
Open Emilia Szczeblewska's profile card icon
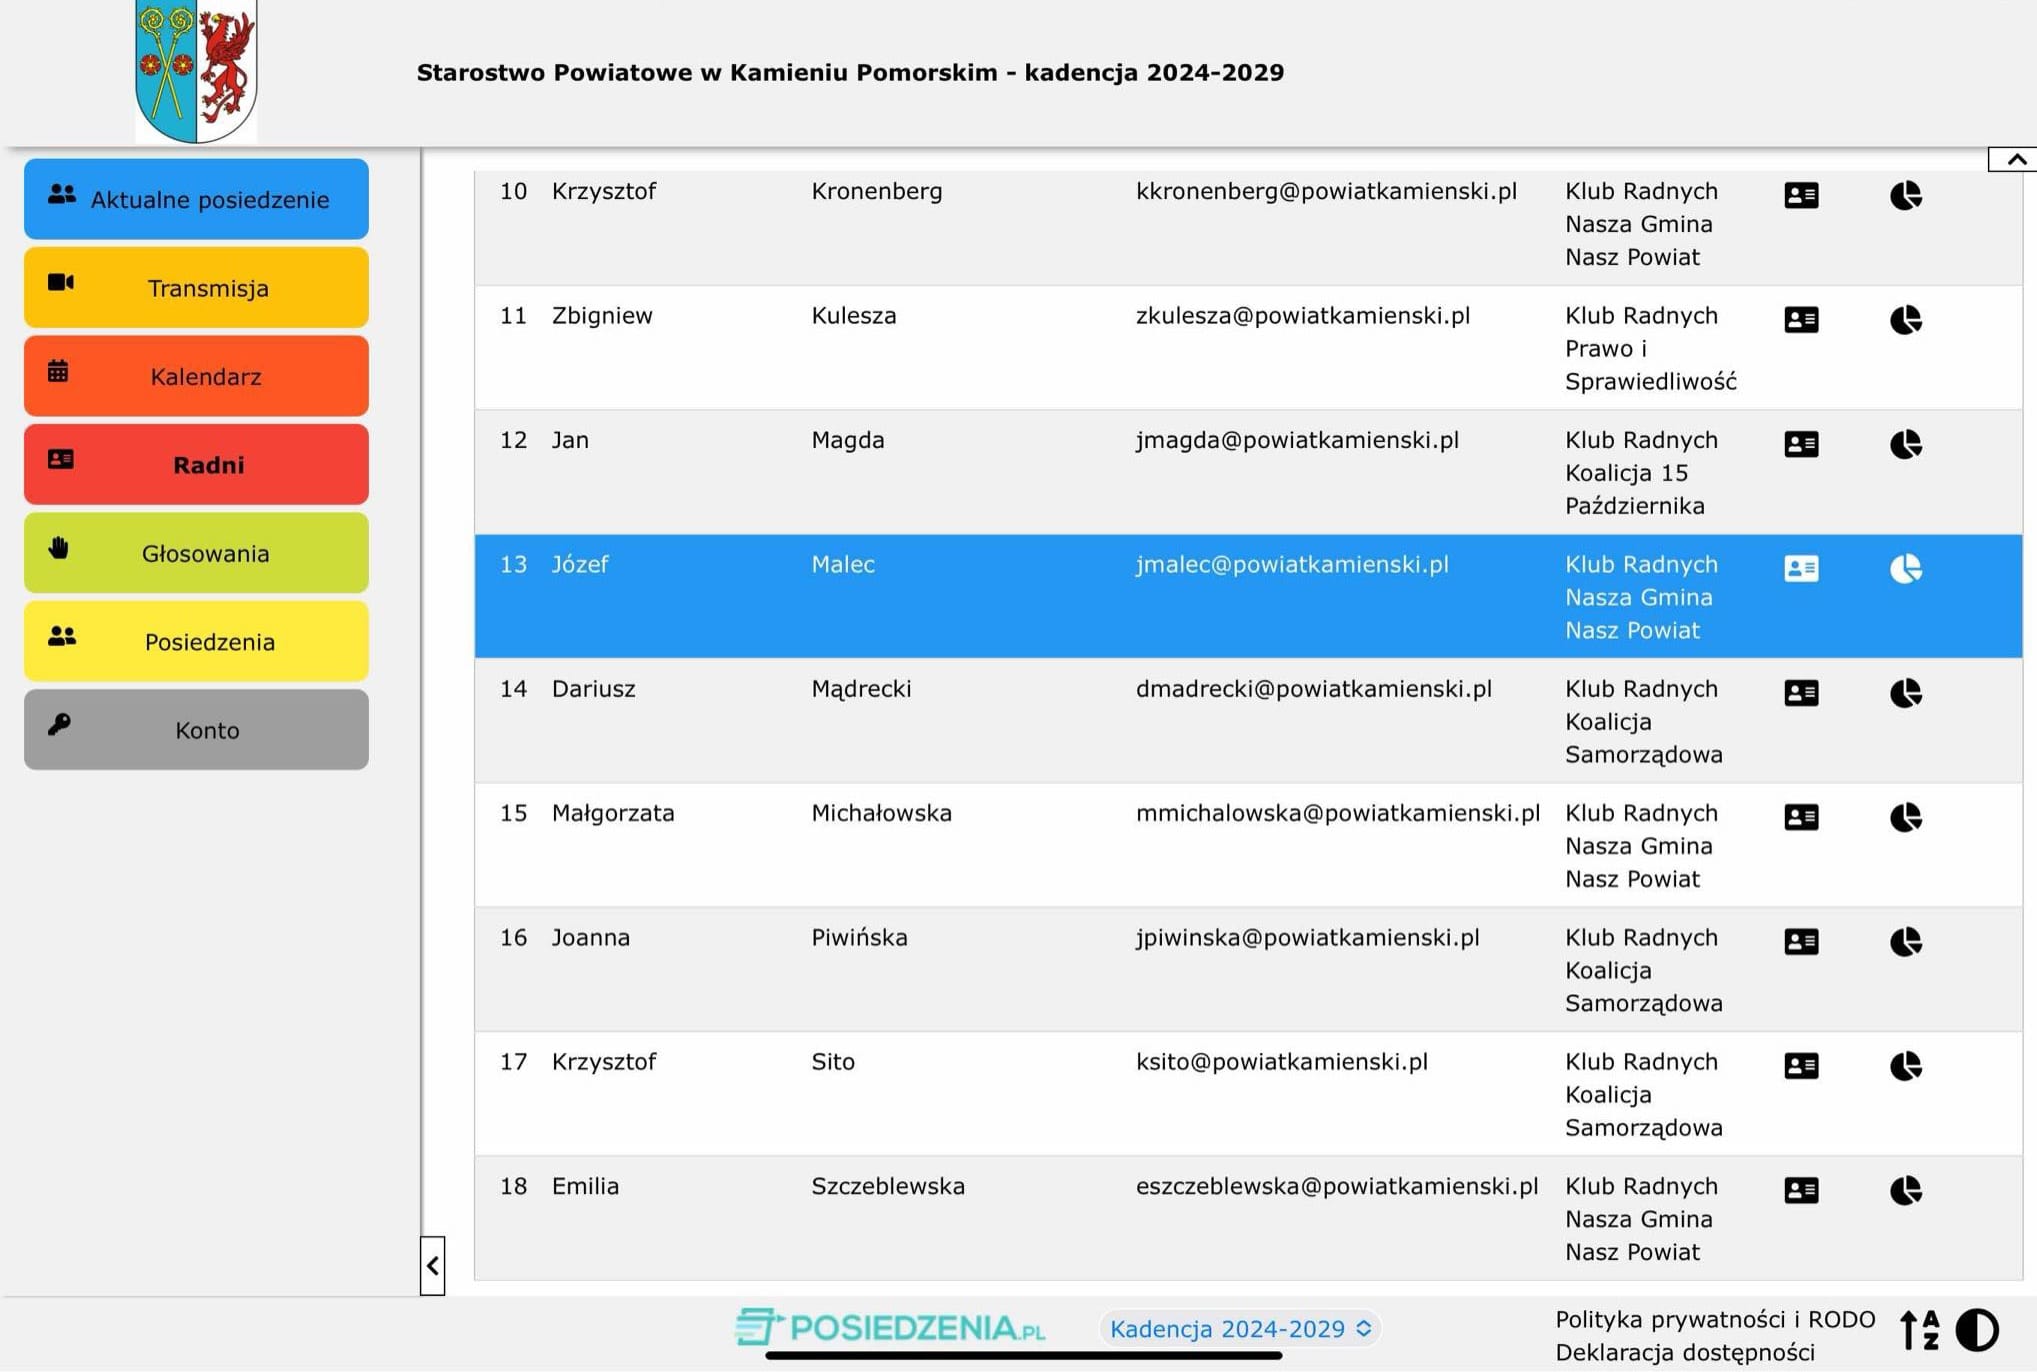[1801, 1190]
